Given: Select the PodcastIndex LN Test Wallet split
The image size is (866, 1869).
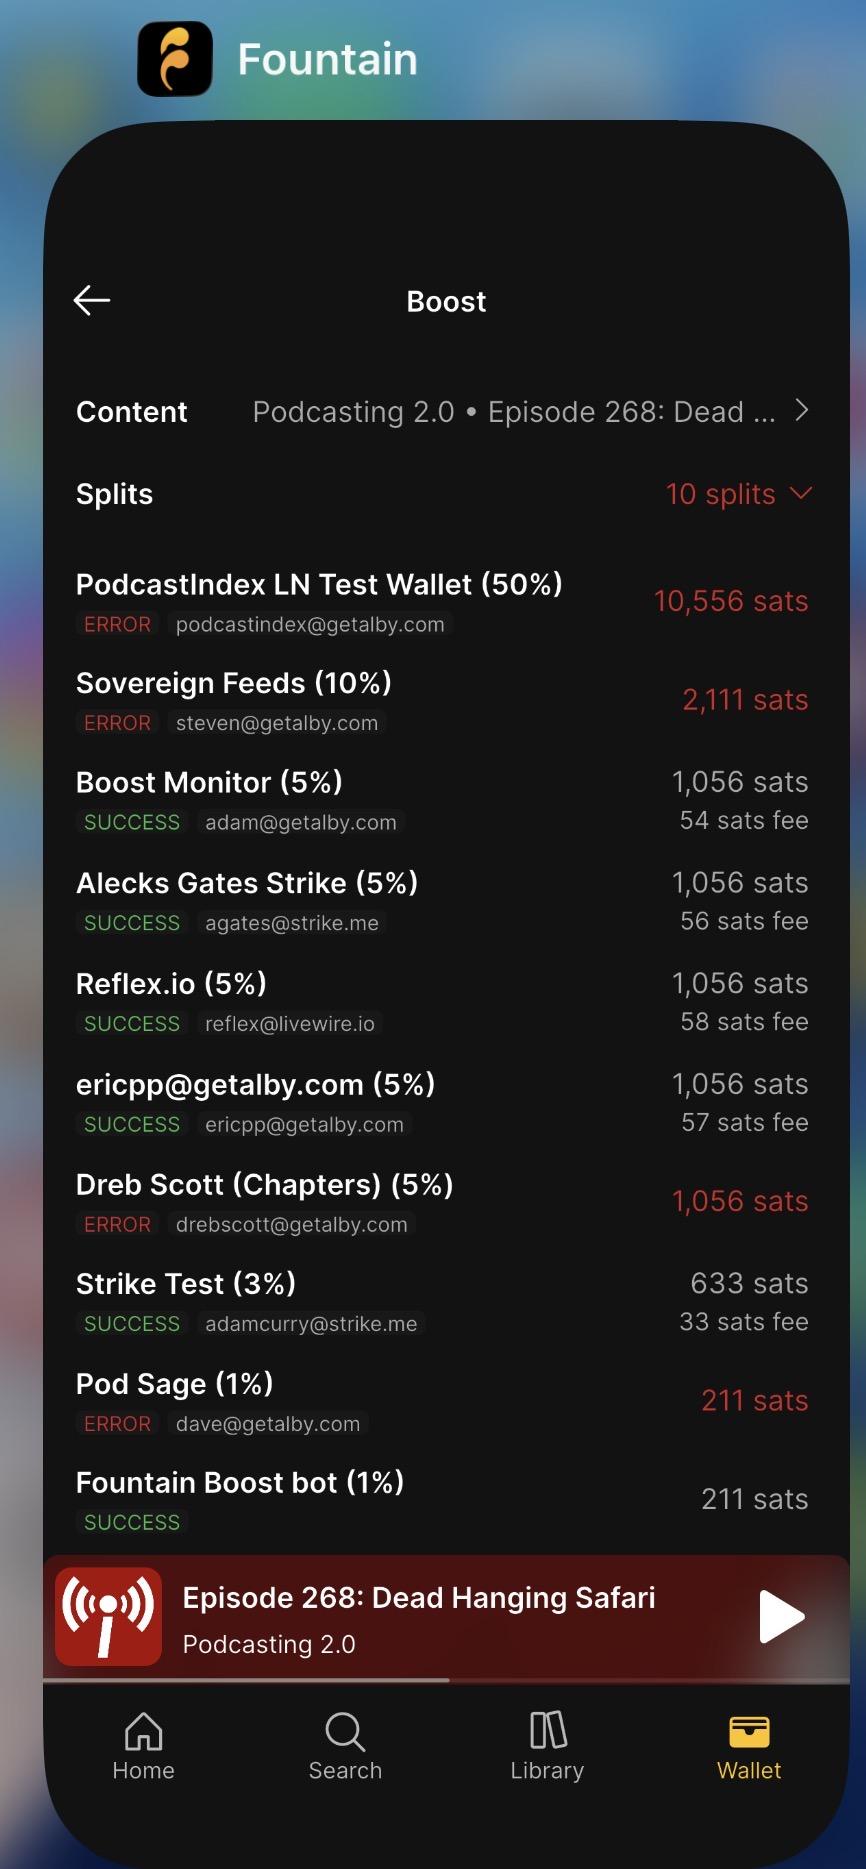Looking at the screenshot, I should tap(442, 602).
